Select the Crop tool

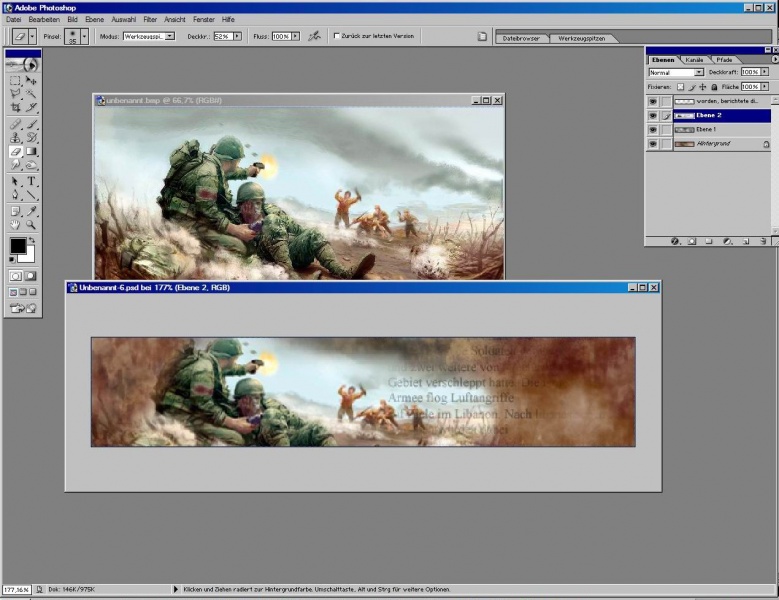tap(15, 108)
